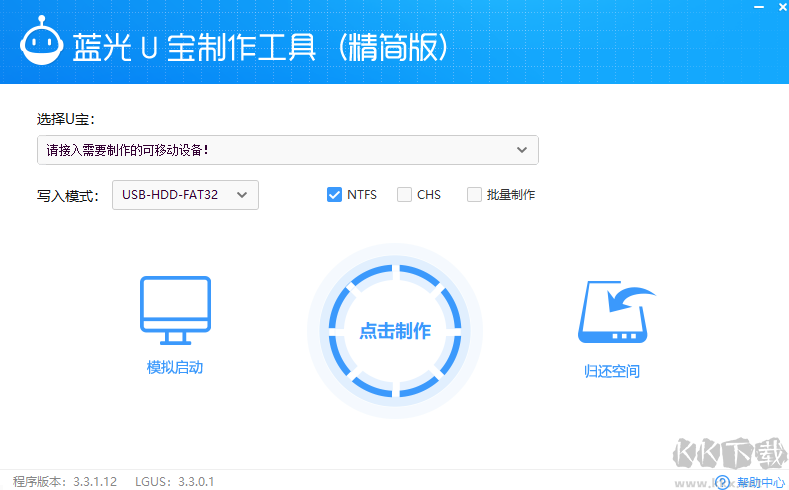Uncheck the NTFS checkbox
The image size is (789, 490).
[x=334, y=195]
